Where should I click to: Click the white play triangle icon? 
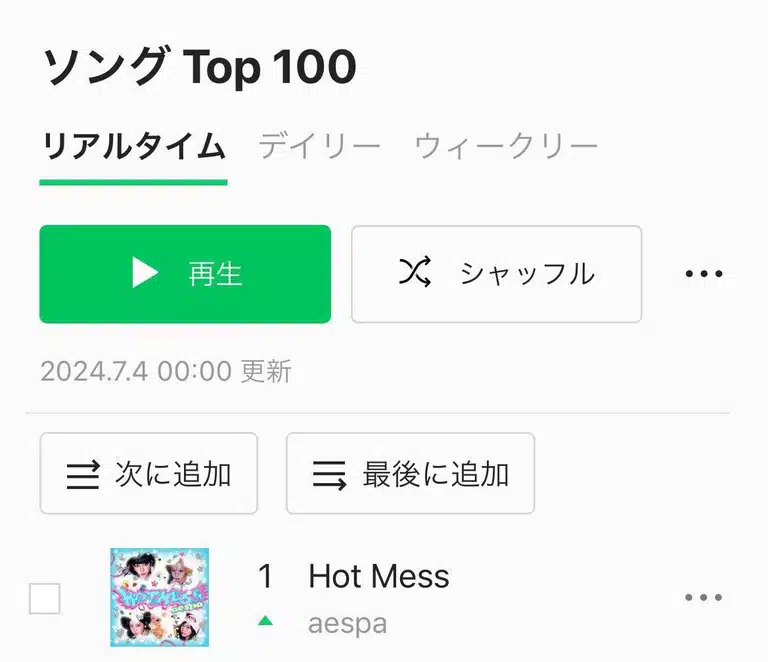145,273
